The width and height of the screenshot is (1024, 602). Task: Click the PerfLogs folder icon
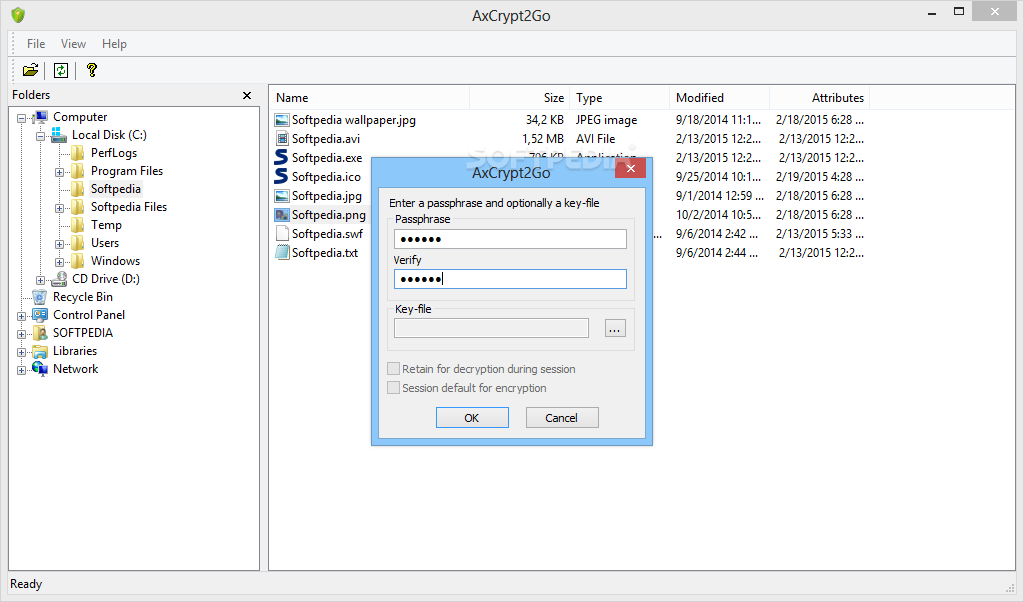pos(78,153)
